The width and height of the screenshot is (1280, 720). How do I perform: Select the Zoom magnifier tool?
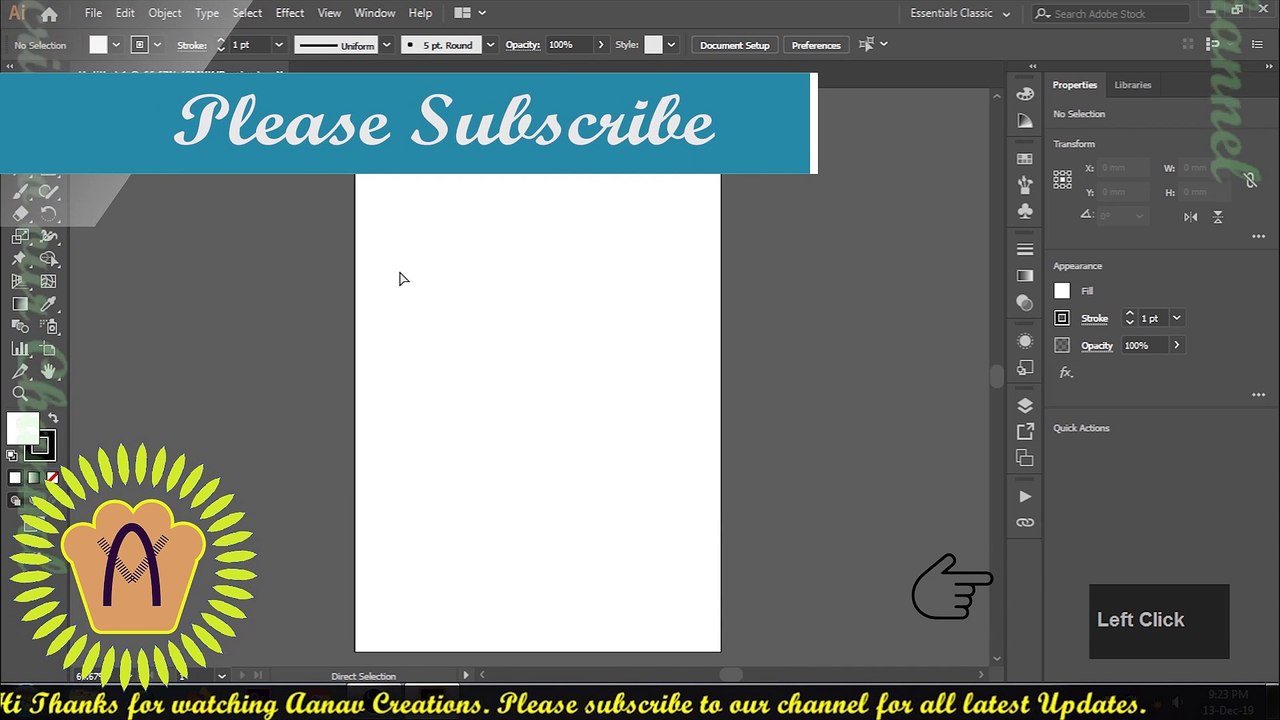(20, 393)
